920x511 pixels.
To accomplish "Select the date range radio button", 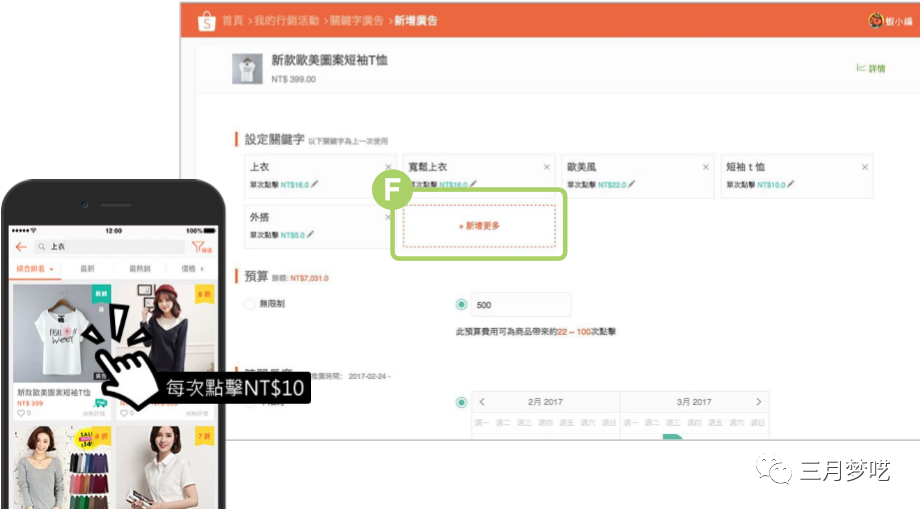I will click(461, 402).
